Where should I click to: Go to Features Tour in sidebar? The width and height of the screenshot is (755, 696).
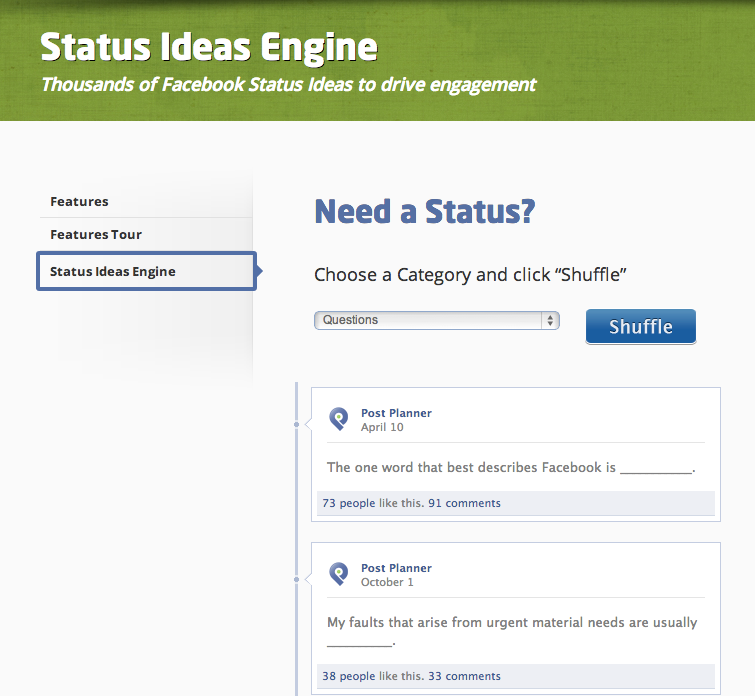[x=96, y=234]
